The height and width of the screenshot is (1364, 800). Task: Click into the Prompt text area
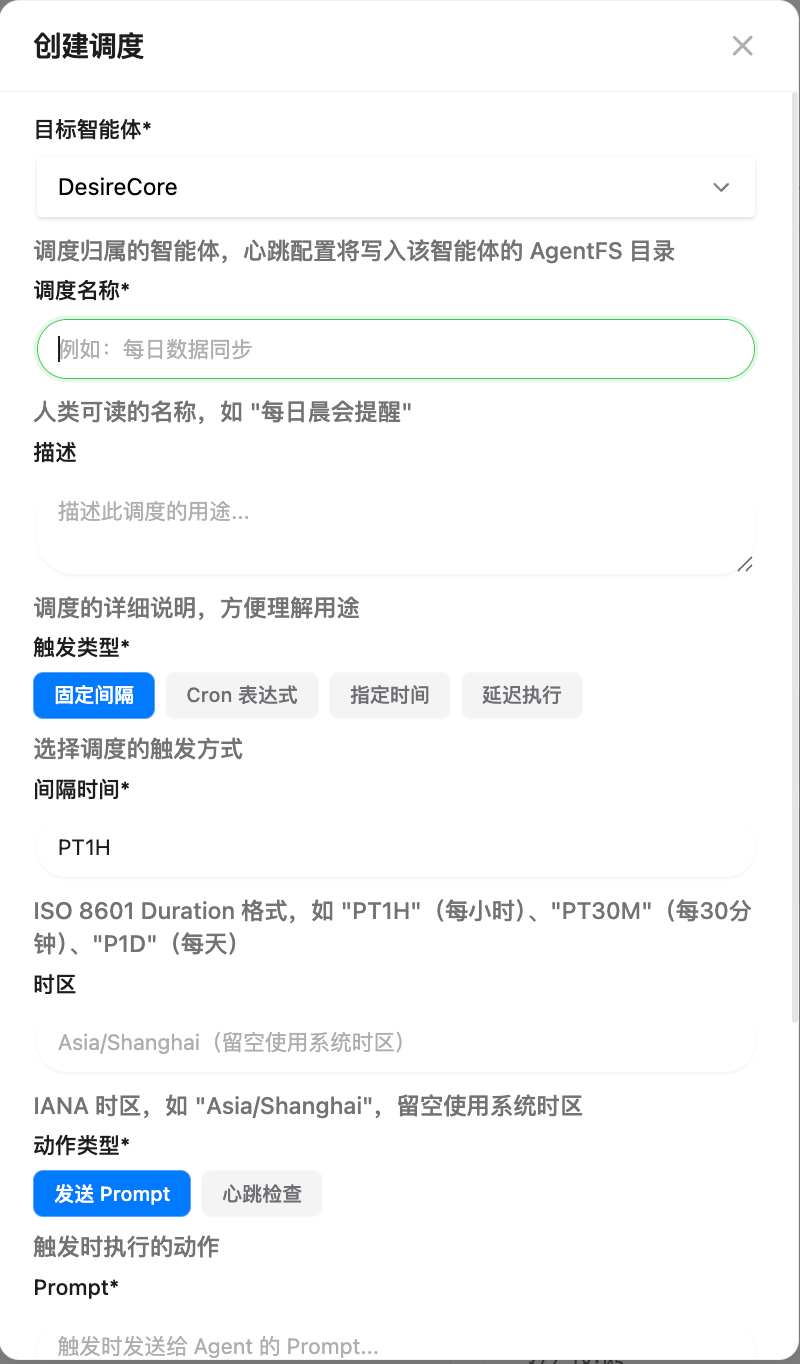[x=395, y=1345]
